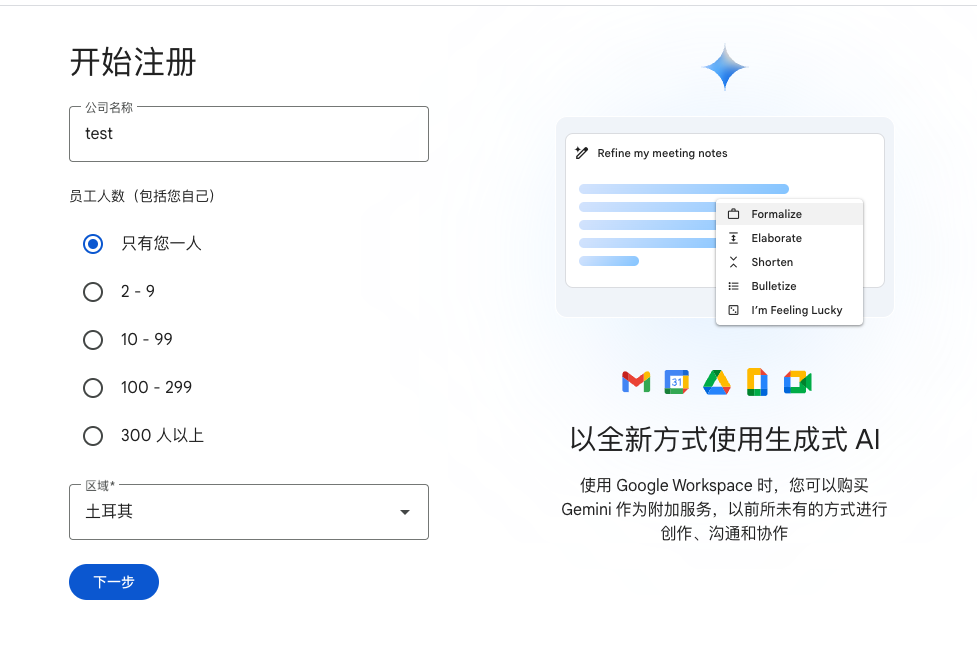
Task: Click the 员工人数（包括您自己）label
Action: tap(142, 196)
